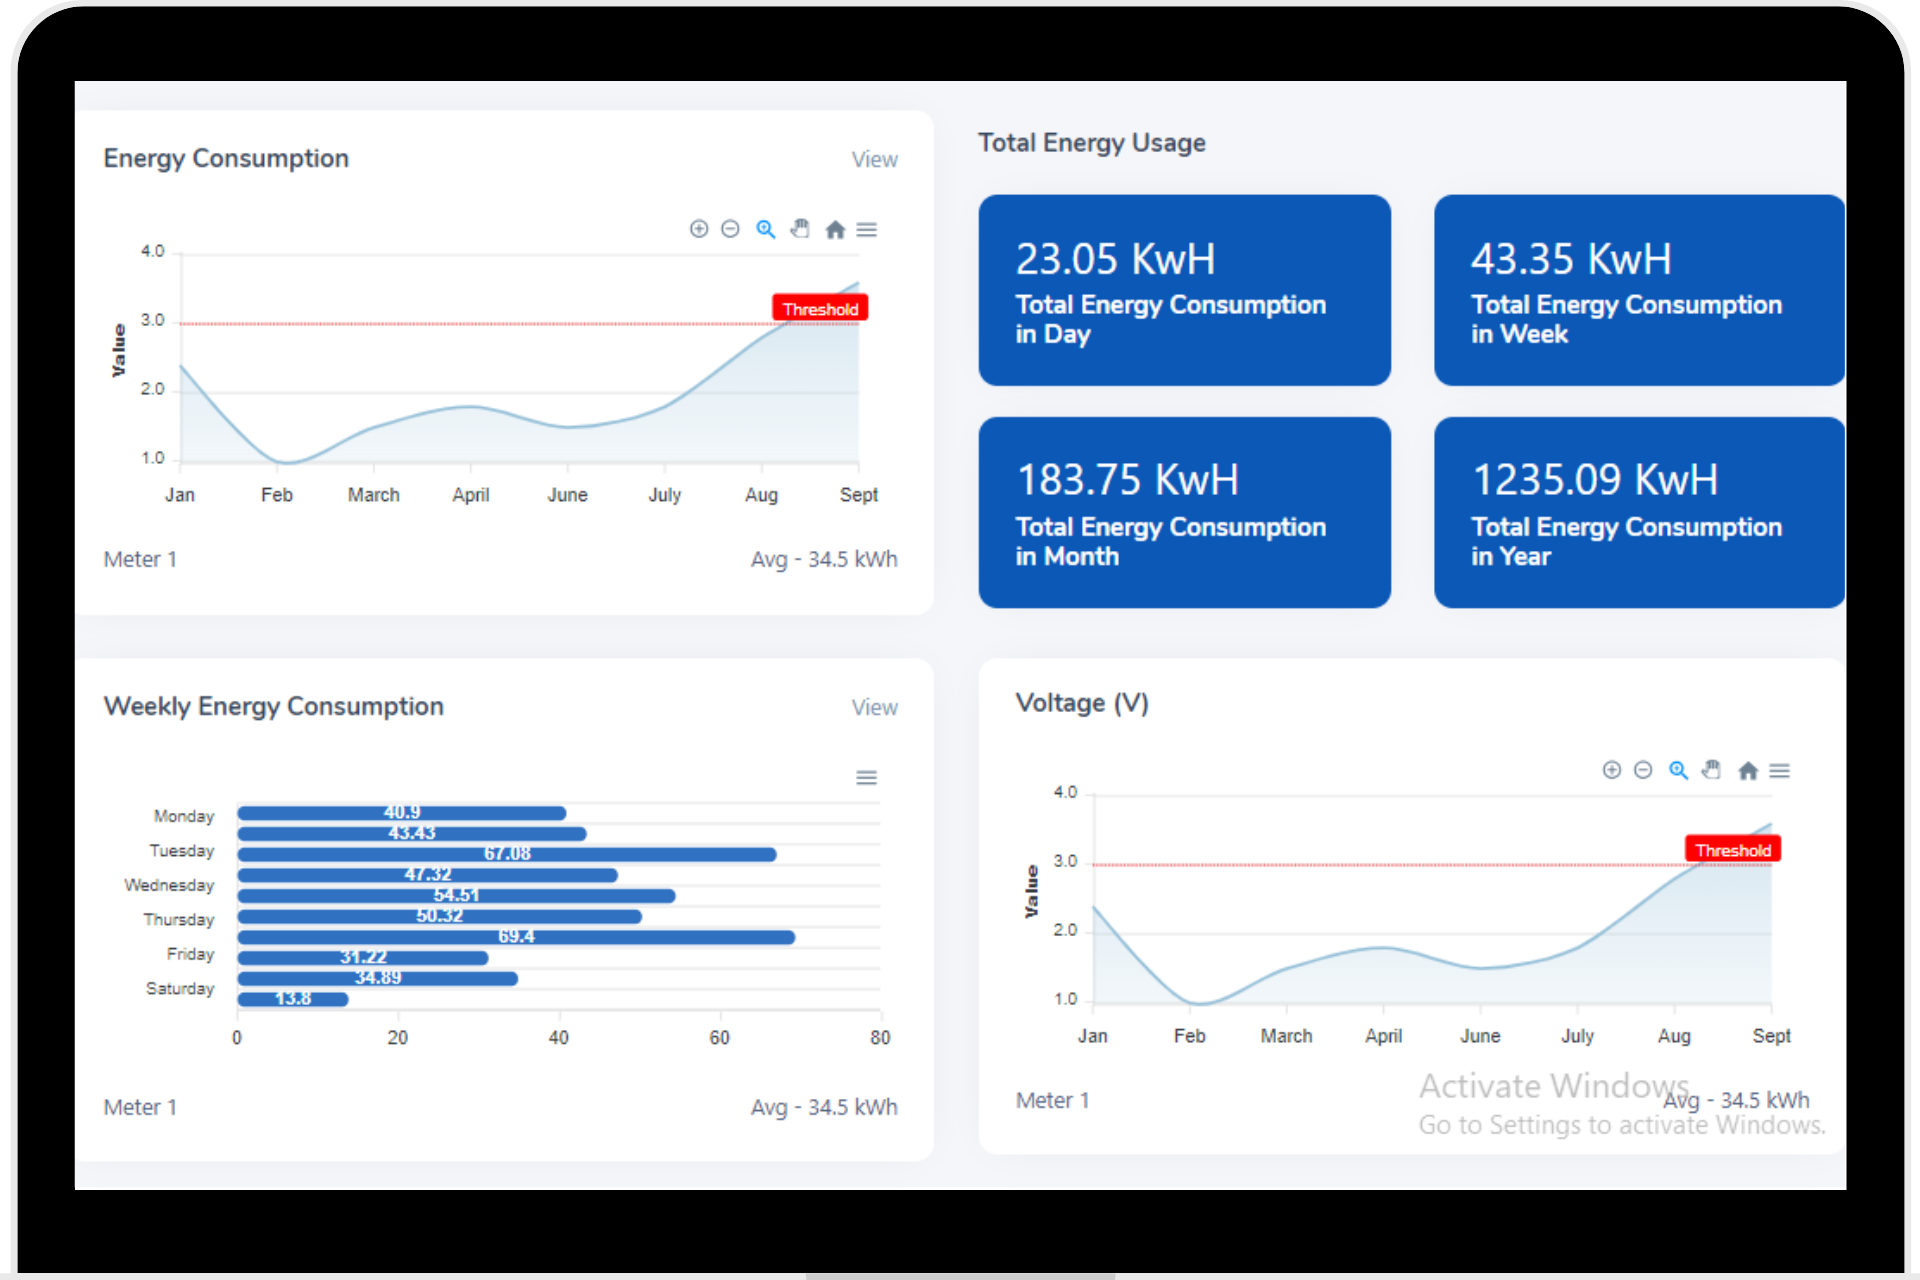Click Feb axis label on Voltage chart
1920x1280 pixels.
pyautogui.click(x=1189, y=1036)
